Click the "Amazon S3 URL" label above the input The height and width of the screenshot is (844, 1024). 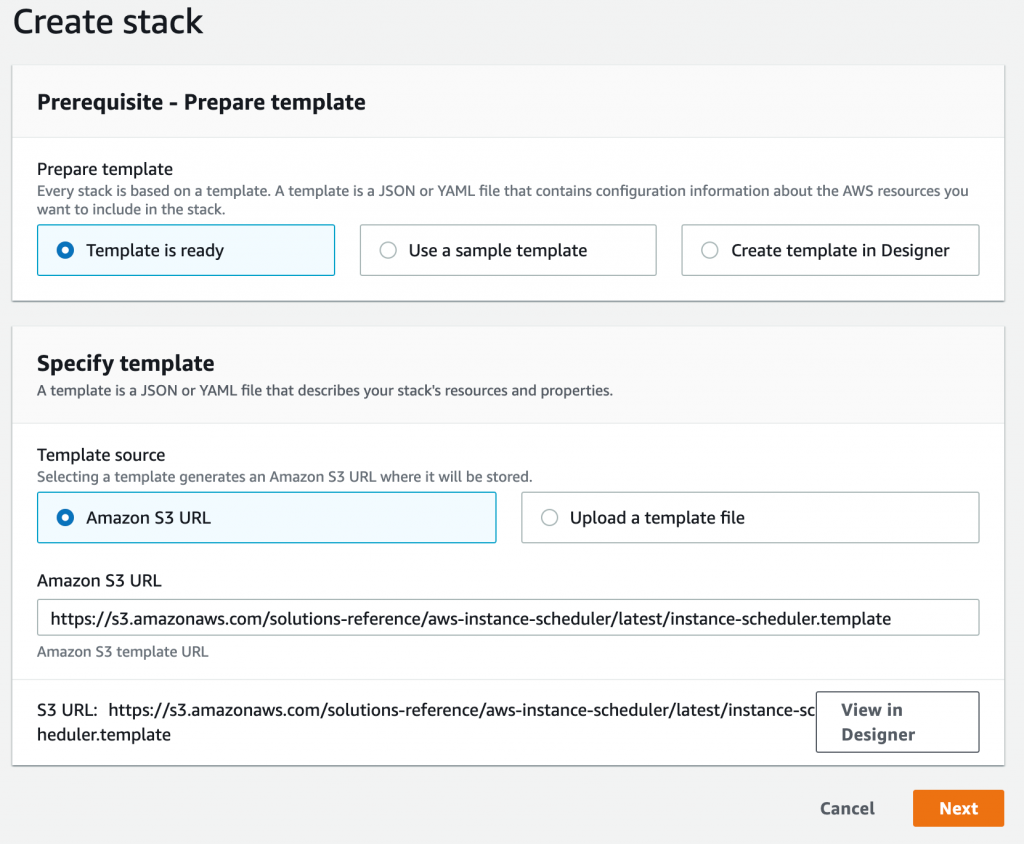click(99, 581)
